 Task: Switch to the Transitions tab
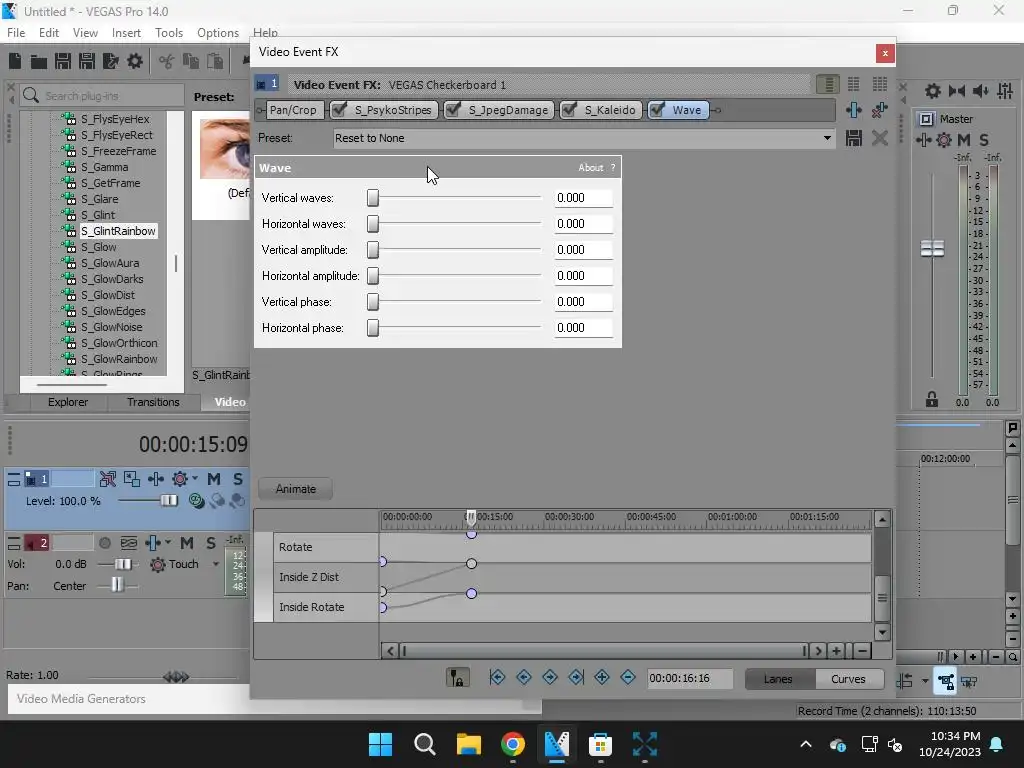[153, 402]
